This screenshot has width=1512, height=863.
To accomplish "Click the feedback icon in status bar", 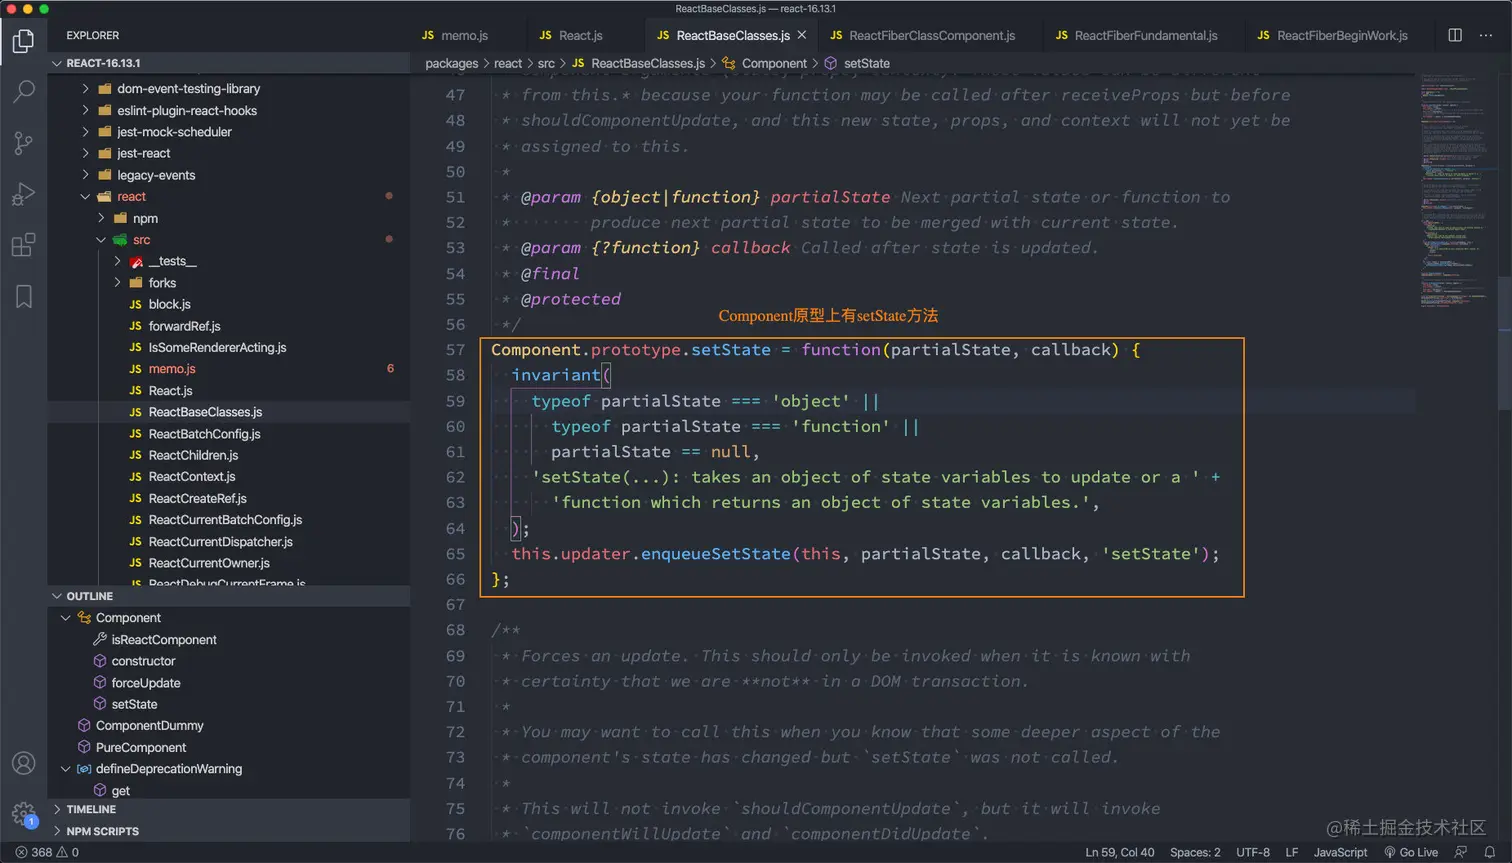I will click(x=1461, y=852).
